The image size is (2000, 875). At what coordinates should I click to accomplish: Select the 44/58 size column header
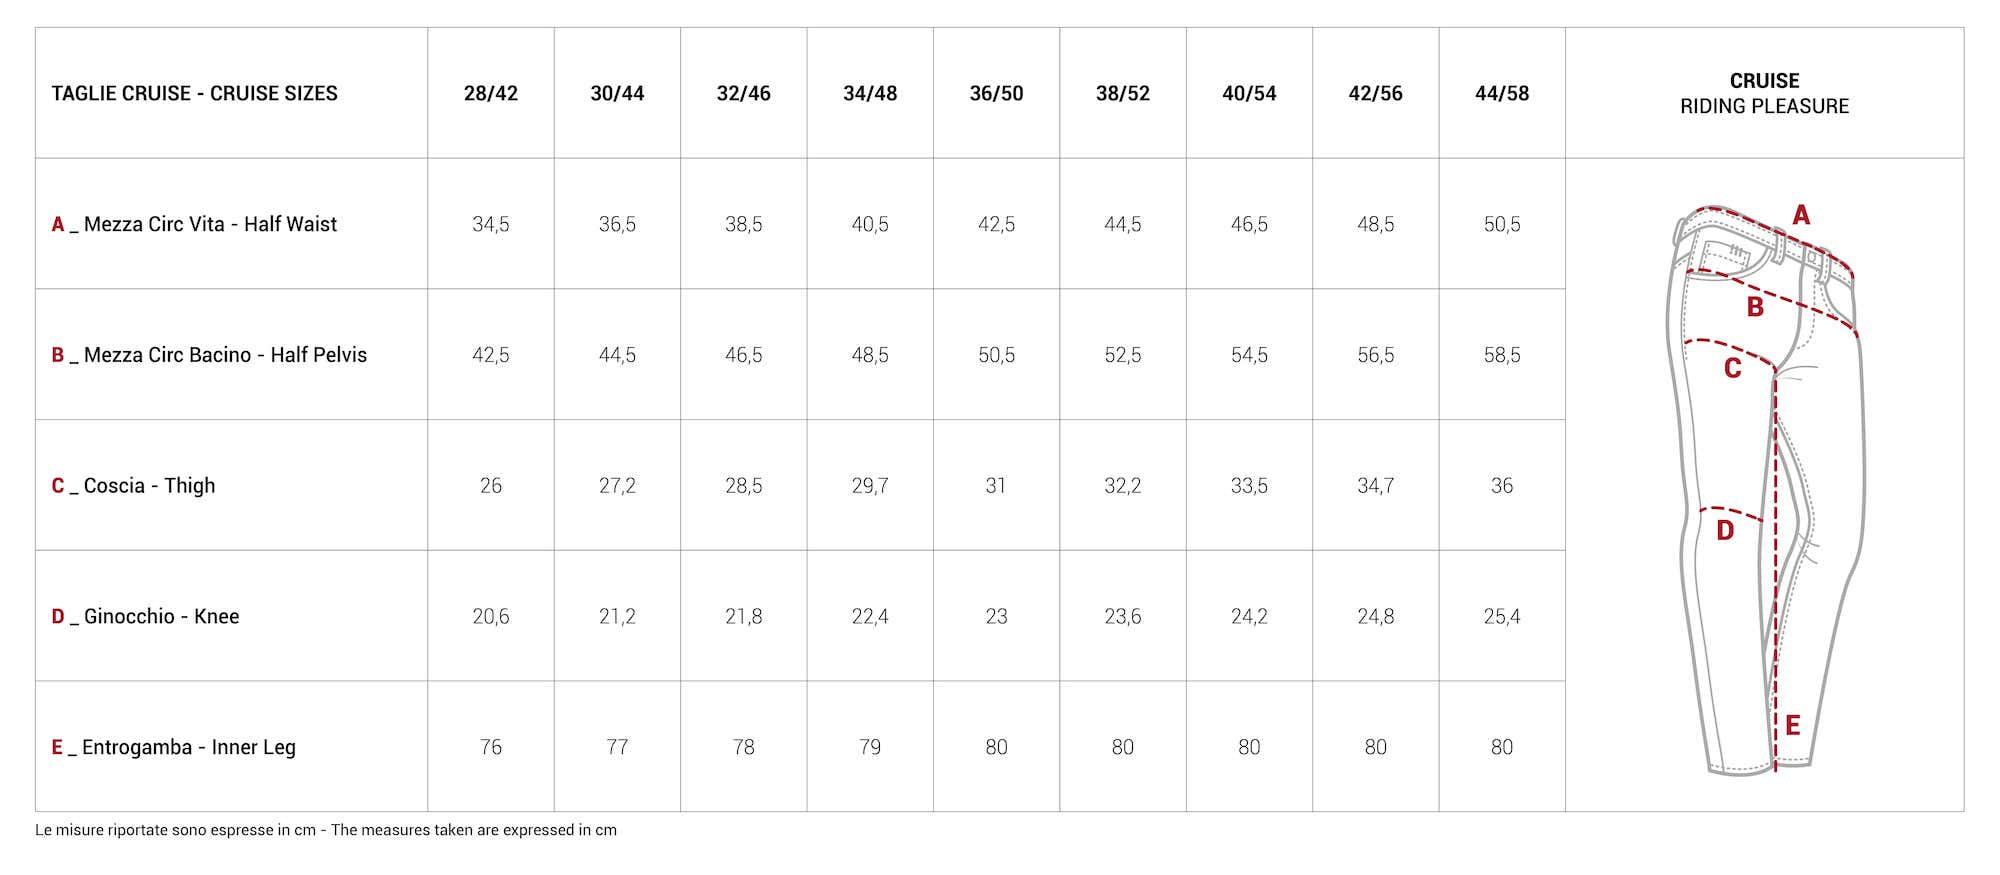pos(1502,93)
